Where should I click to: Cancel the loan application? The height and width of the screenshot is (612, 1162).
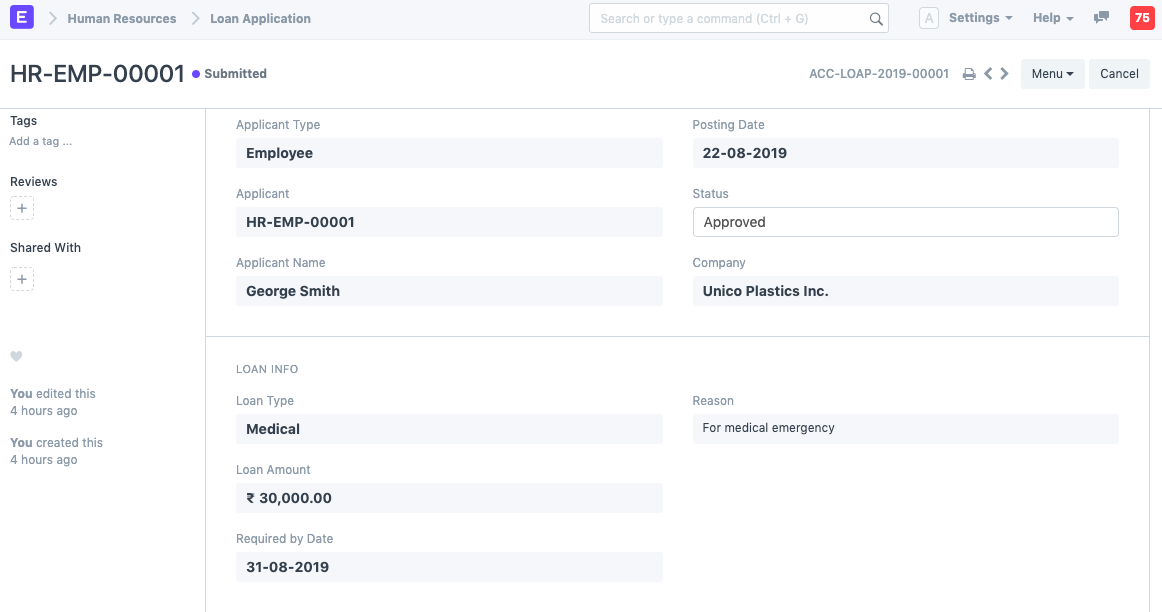point(1119,73)
